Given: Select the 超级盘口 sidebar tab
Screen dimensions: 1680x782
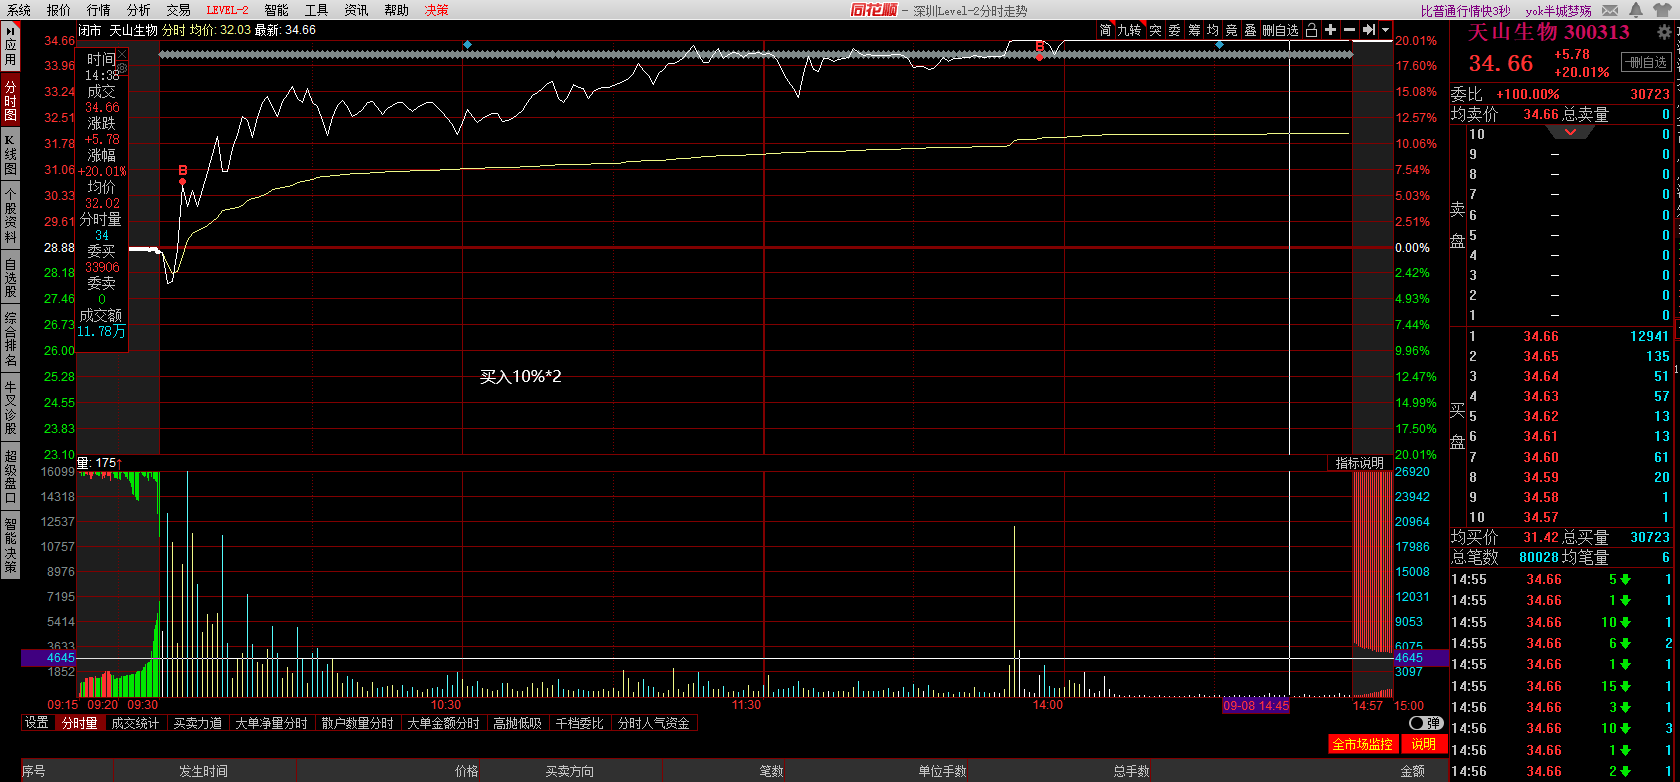Looking at the screenshot, I should click(x=10, y=477).
